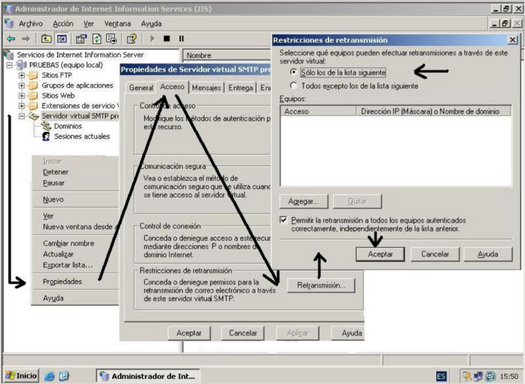Switch to the Mensajes tab
Image resolution: width=525 pixels, height=384 pixels.
click(x=206, y=88)
